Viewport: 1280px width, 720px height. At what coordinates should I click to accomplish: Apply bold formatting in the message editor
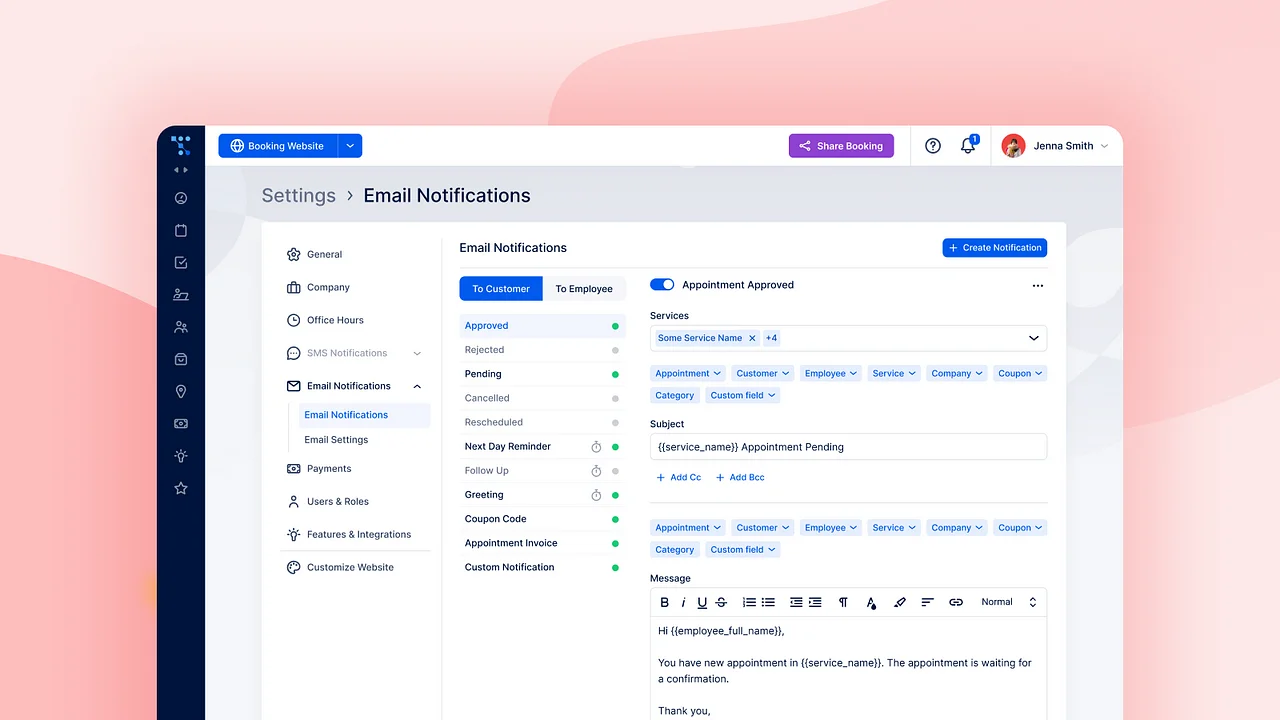(664, 601)
